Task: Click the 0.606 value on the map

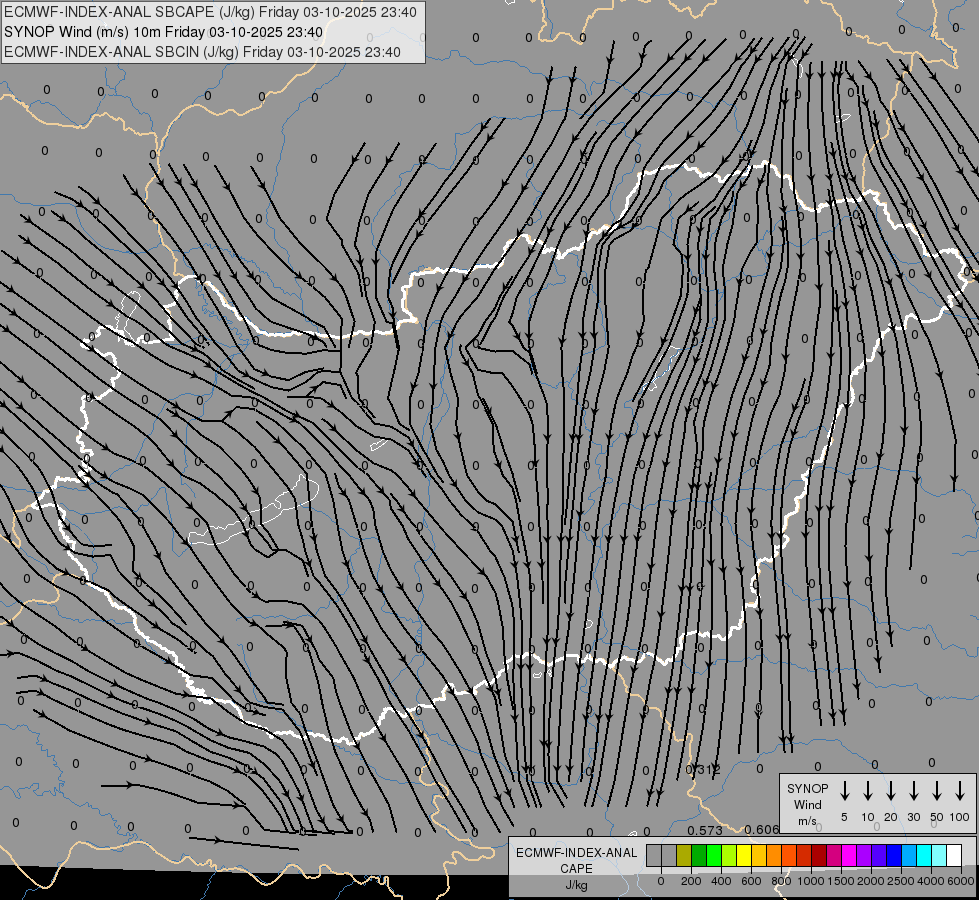Action: pyautogui.click(x=762, y=830)
